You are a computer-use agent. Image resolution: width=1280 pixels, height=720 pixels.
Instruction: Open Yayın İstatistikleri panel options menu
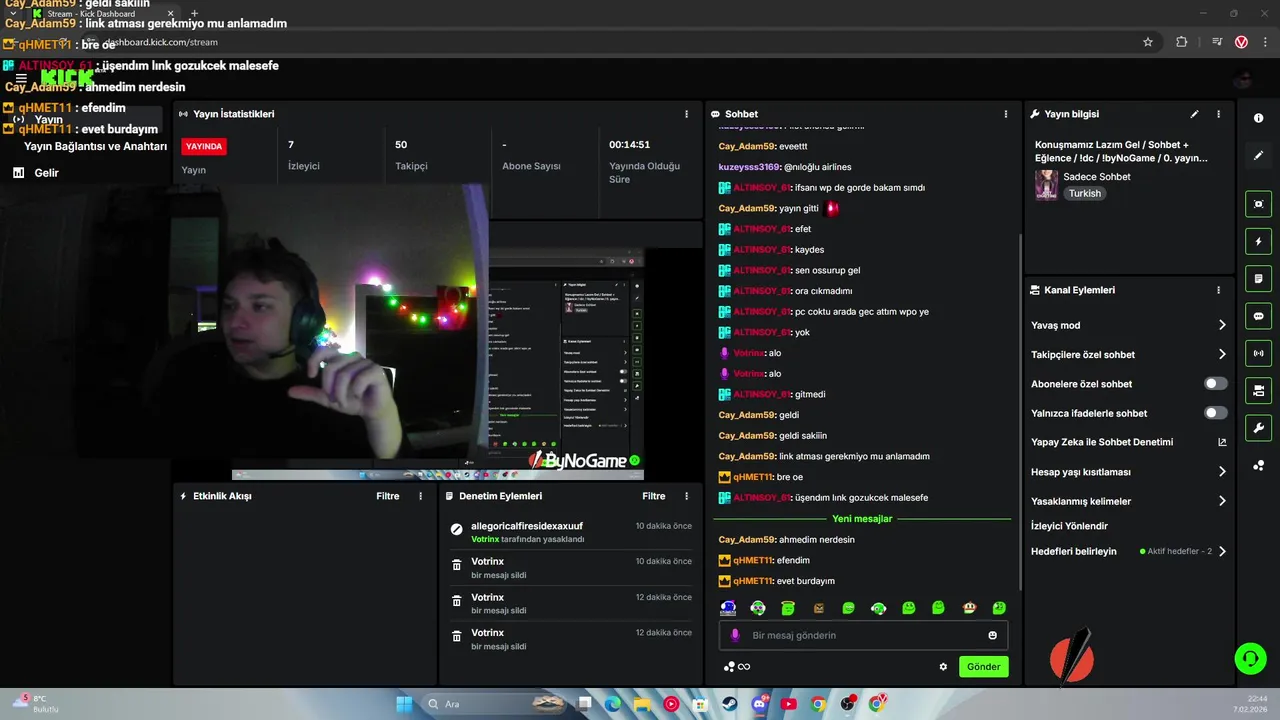coord(686,114)
